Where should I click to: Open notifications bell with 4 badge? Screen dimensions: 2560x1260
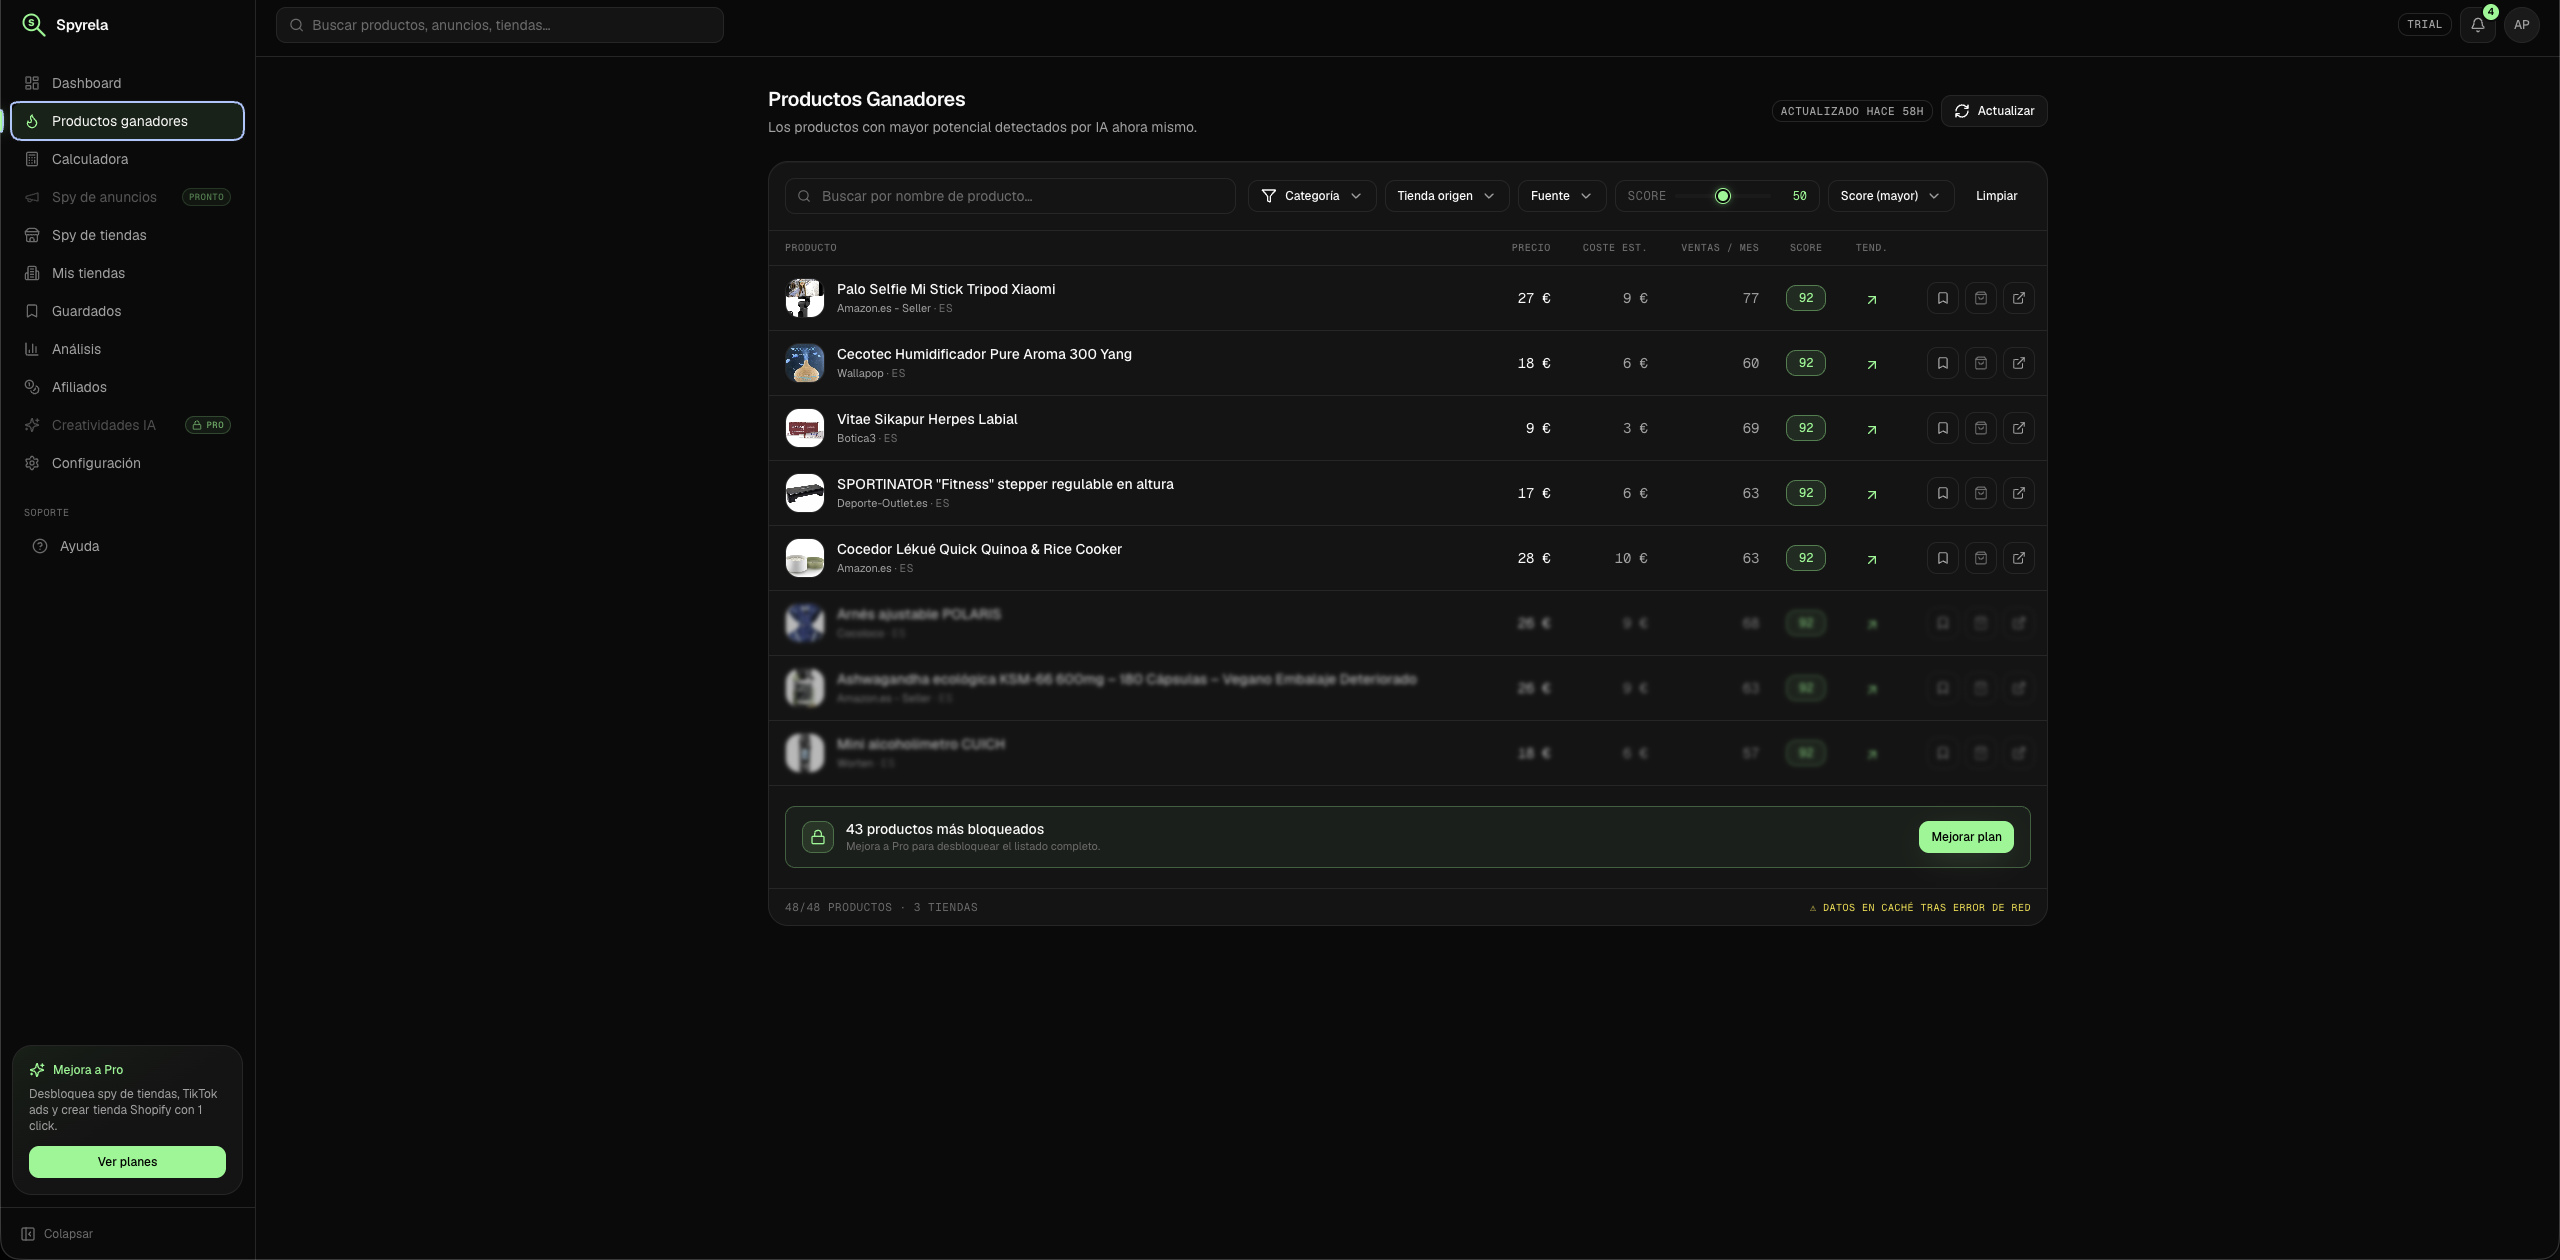pyautogui.click(x=2477, y=25)
